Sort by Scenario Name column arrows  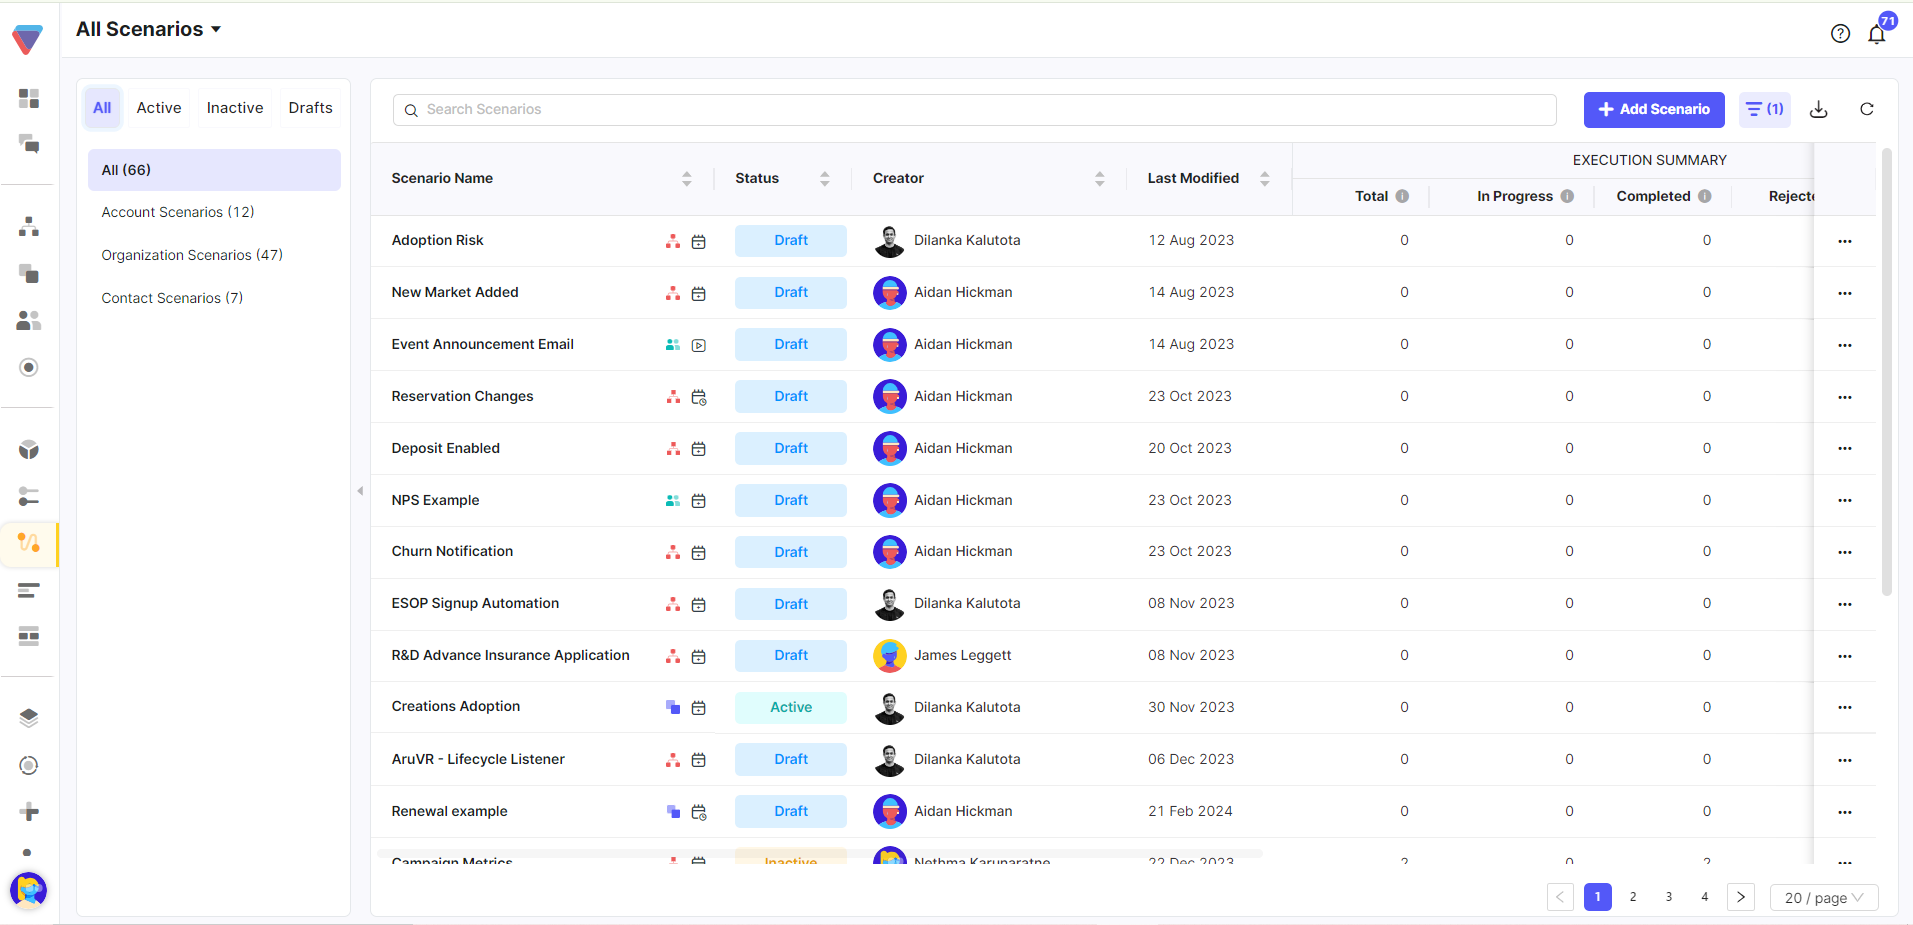[x=686, y=179]
